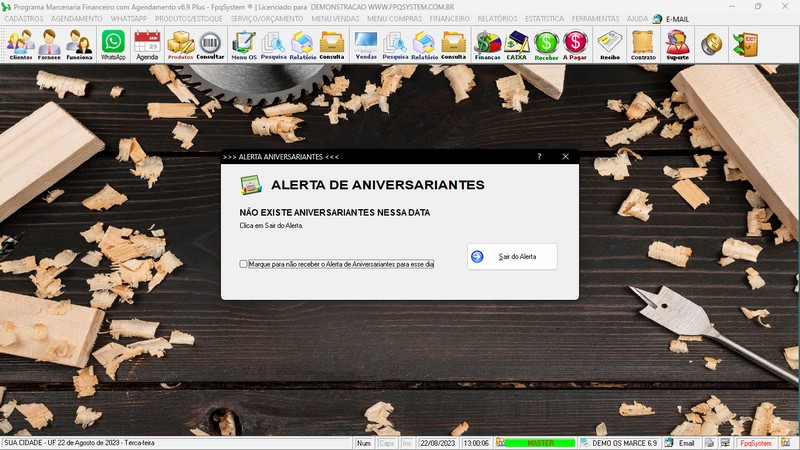
Task: Click the NÃO EXISTE ANIVERSARIANTES NESSA DATA message
Action: pos(335,212)
